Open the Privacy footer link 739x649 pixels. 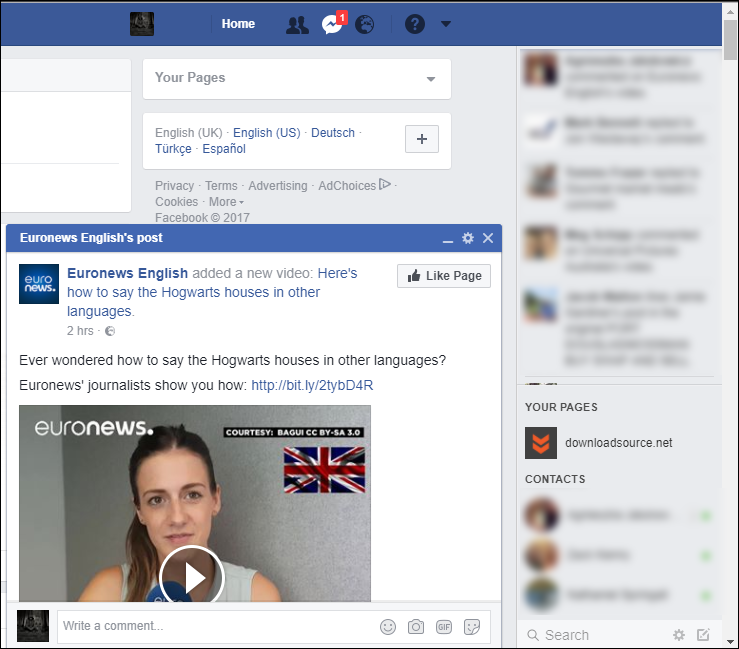click(x=174, y=186)
